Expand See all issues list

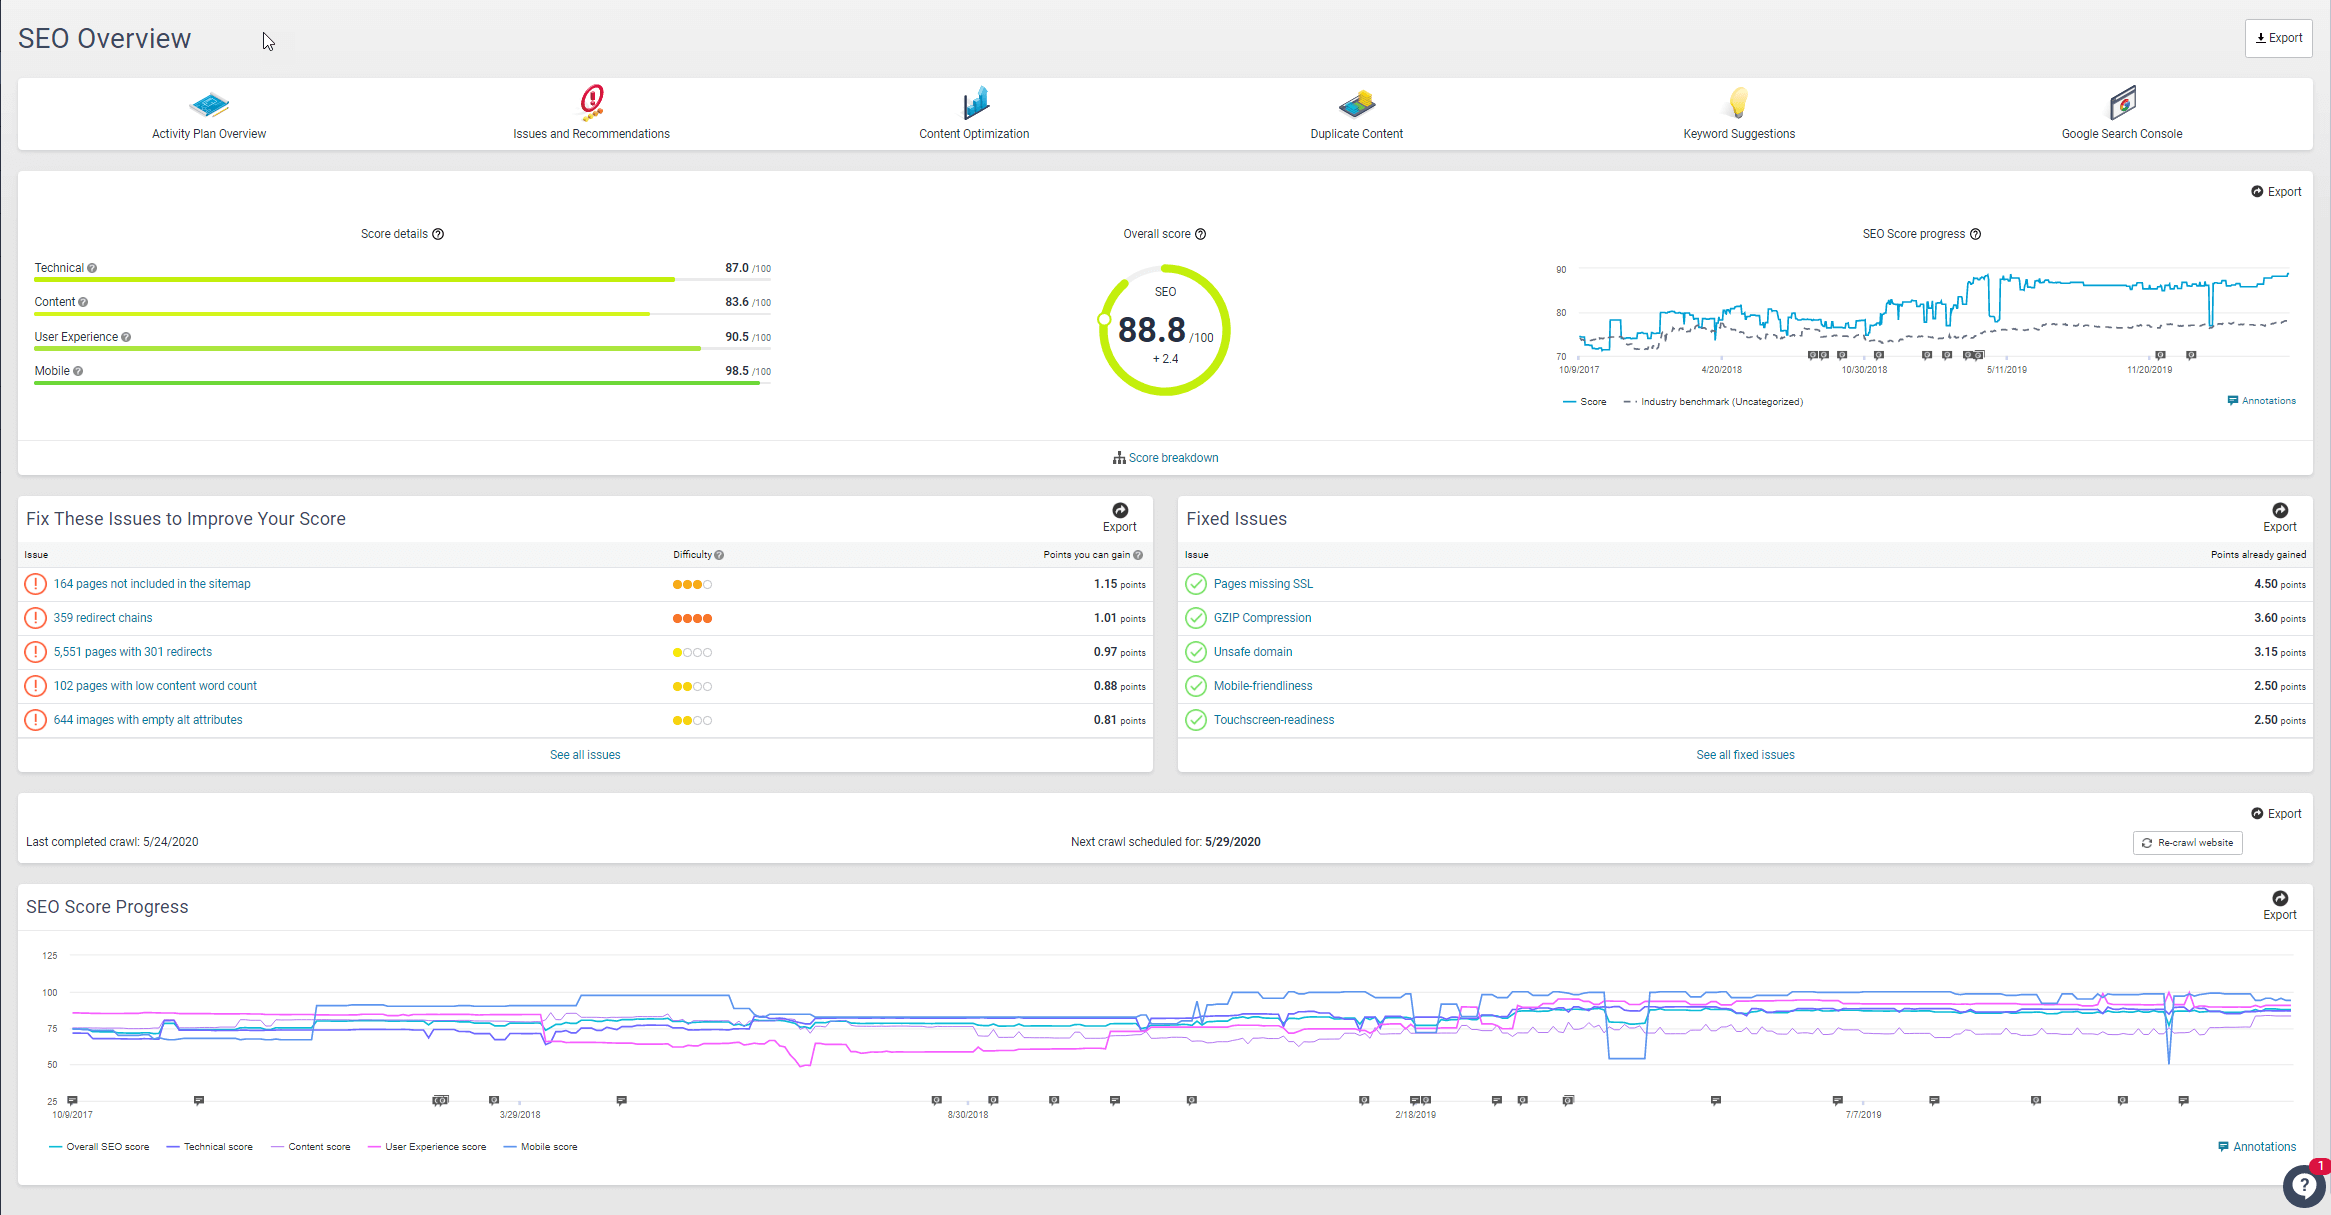pos(585,755)
